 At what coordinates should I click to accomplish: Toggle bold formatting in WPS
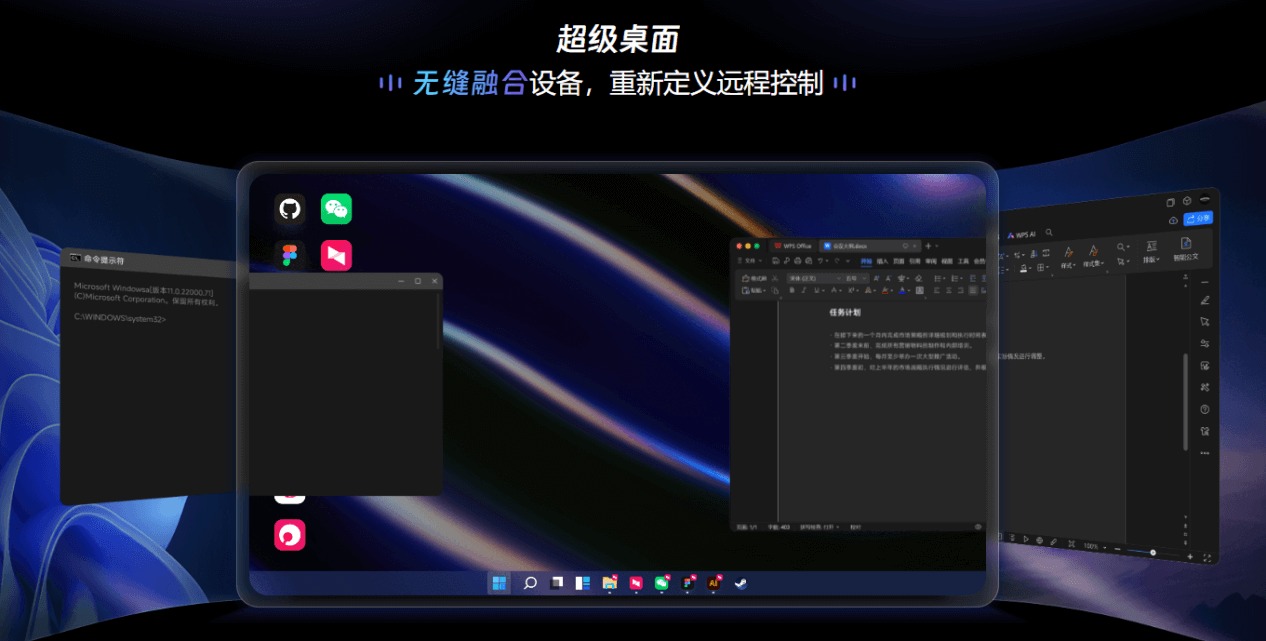792,290
